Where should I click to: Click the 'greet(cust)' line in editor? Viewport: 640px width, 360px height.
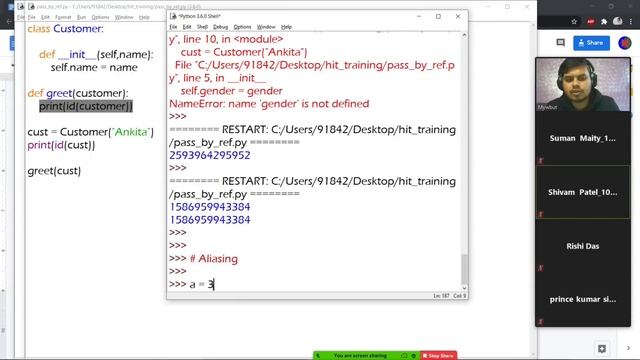pyautogui.click(x=54, y=171)
